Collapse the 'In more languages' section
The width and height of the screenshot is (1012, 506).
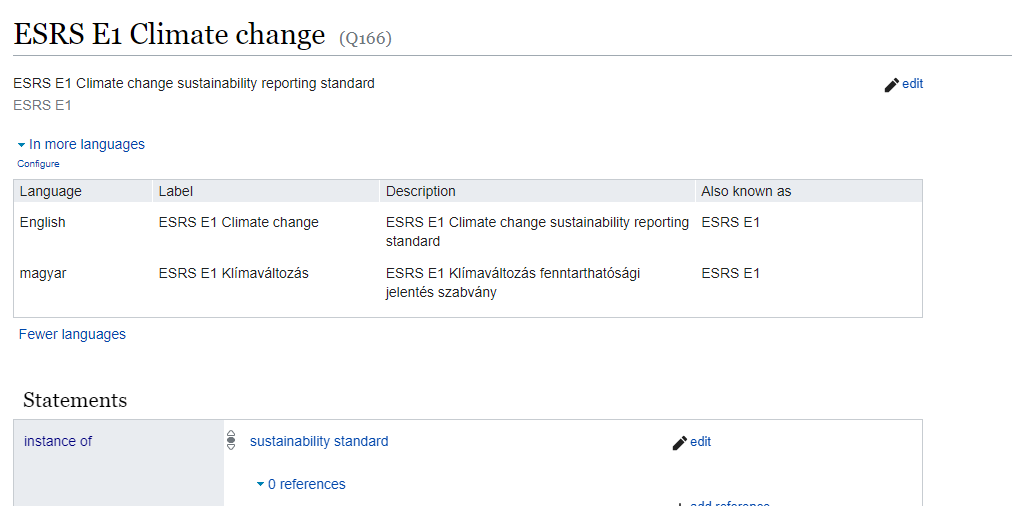(x=81, y=144)
